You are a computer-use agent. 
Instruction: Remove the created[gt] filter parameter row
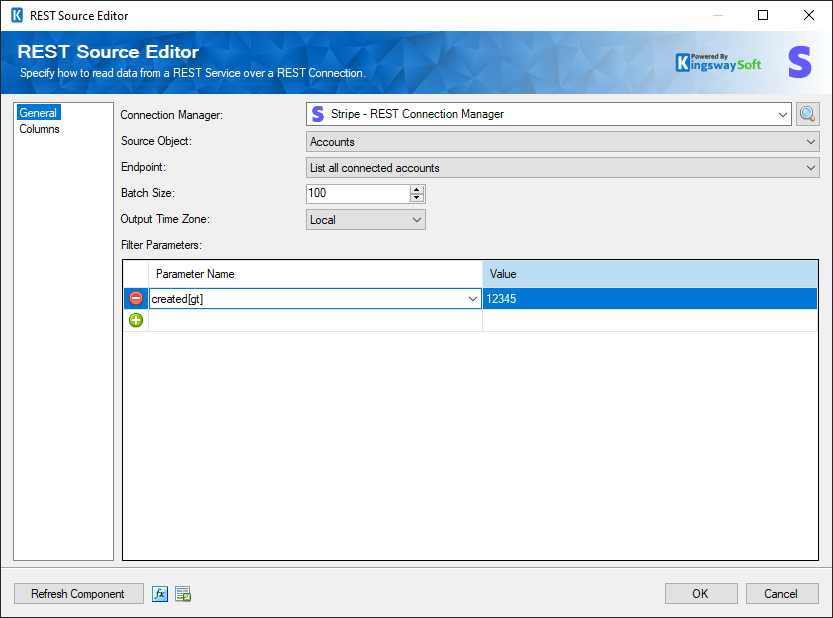point(136,298)
